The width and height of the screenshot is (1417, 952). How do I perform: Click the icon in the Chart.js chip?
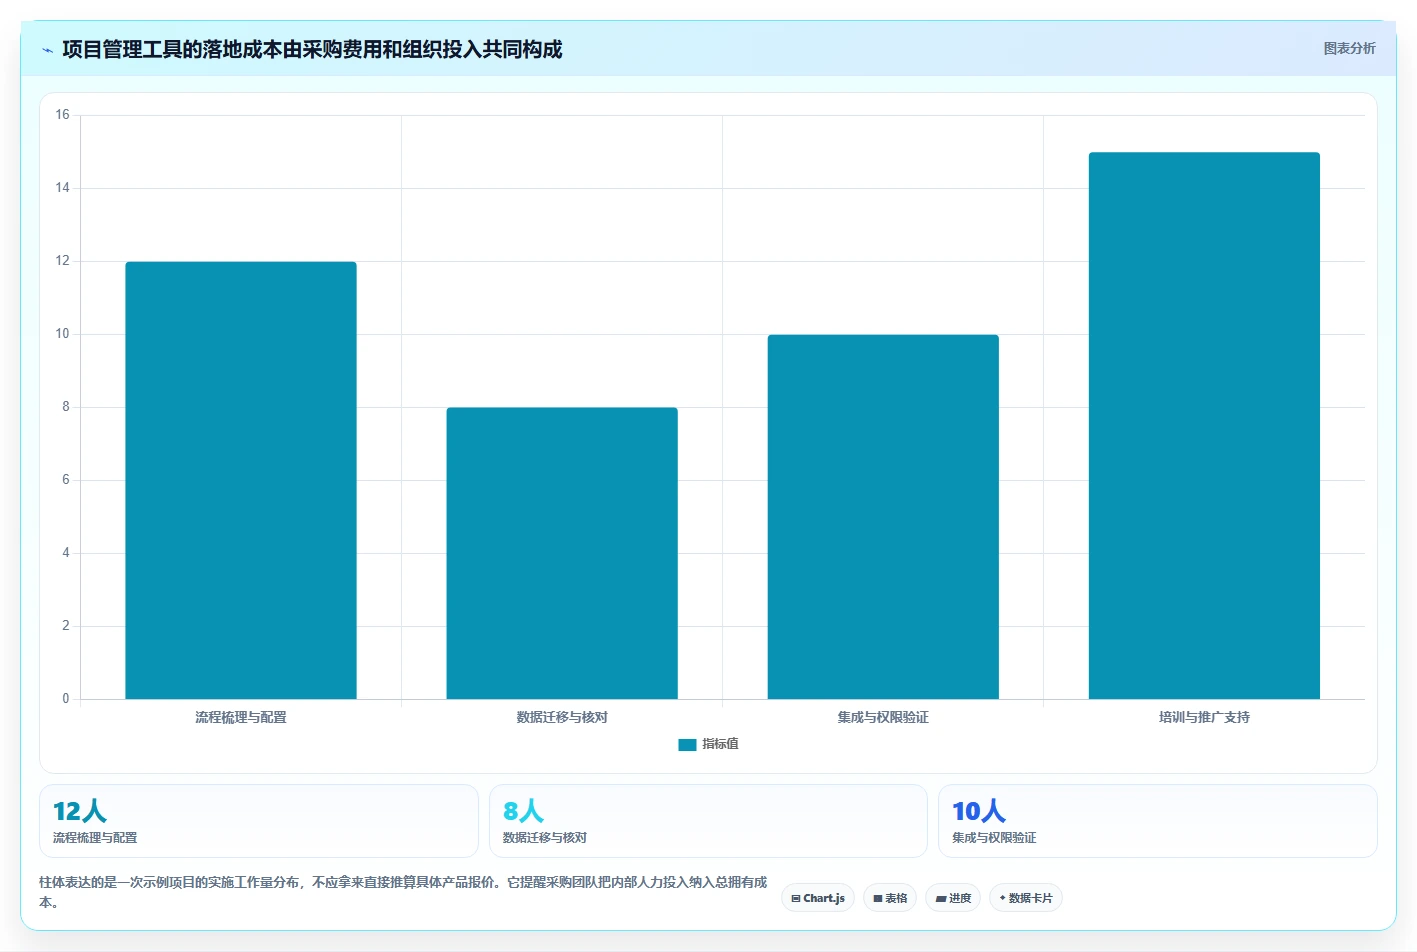click(x=796, y=899)
